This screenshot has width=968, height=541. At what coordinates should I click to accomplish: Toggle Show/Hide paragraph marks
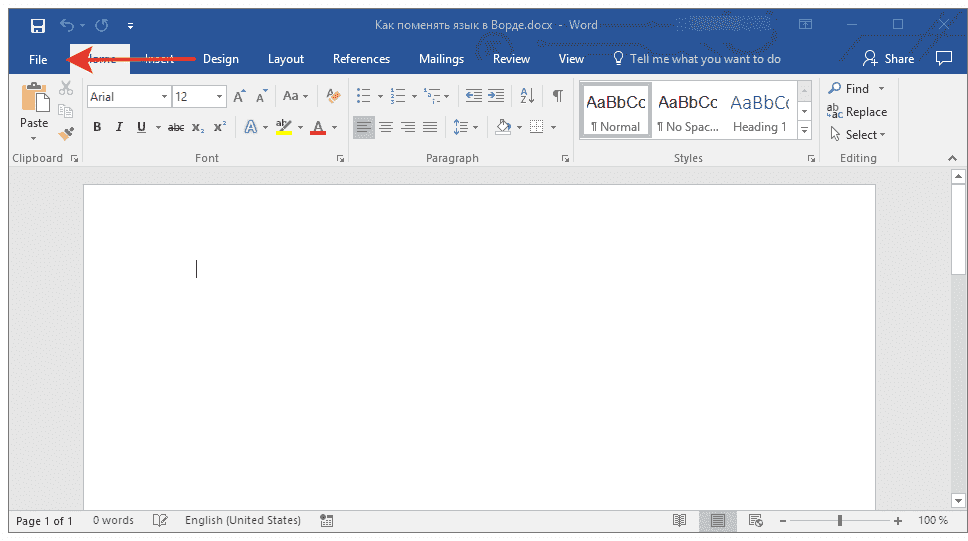[557, 97]
